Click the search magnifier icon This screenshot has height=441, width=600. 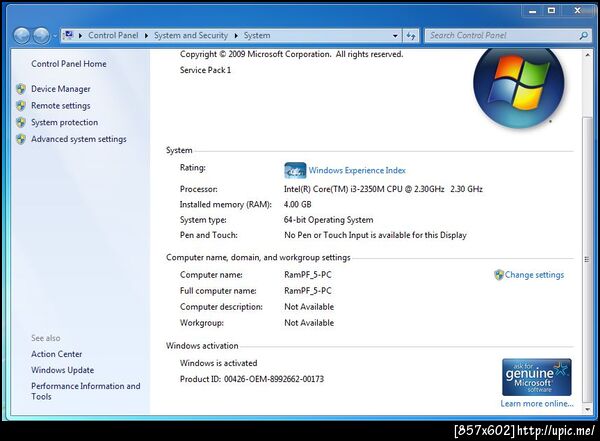point(584,36)
